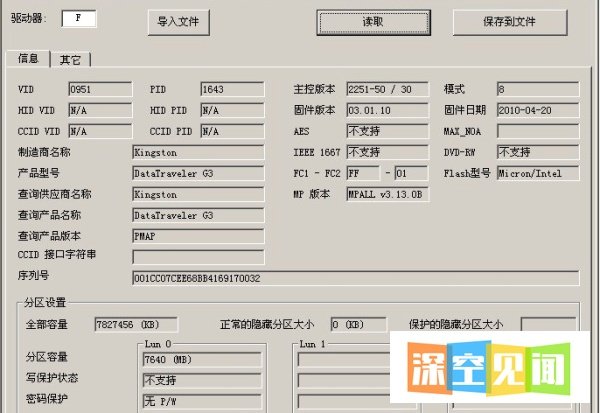Click the Flash型号 label
The image size is (600, 413).
click(x=467, y=173)
